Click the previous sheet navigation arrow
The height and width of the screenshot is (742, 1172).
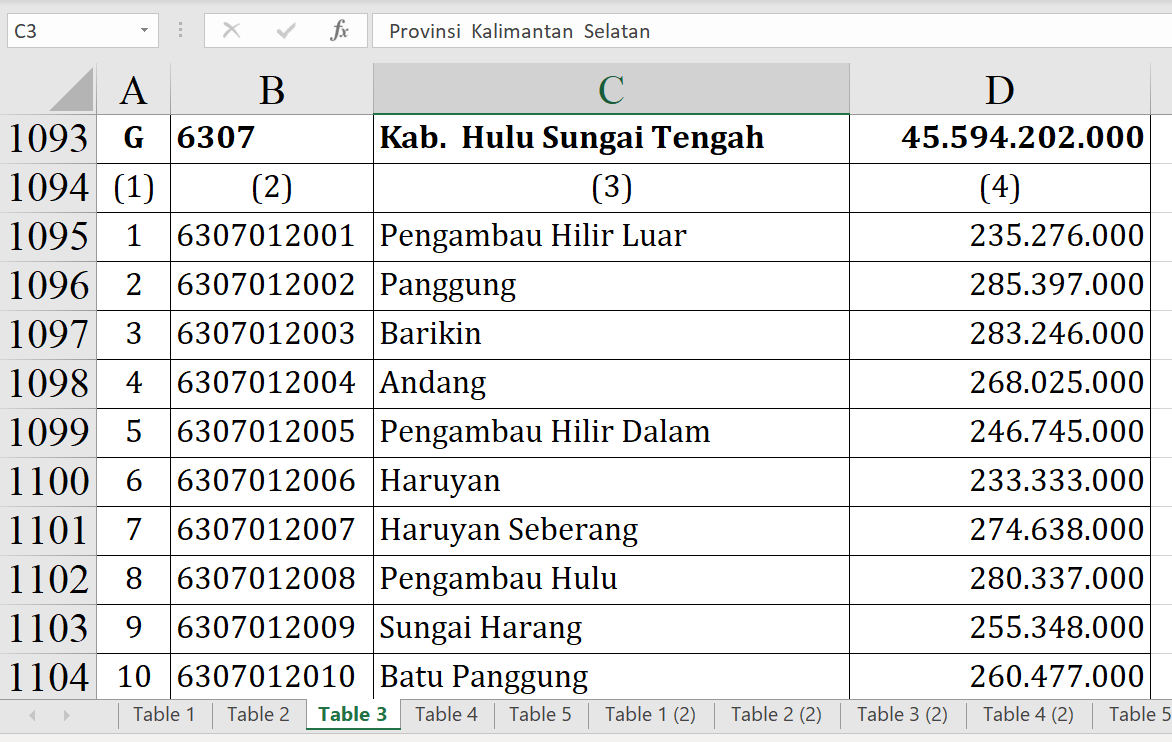[33, 715]
